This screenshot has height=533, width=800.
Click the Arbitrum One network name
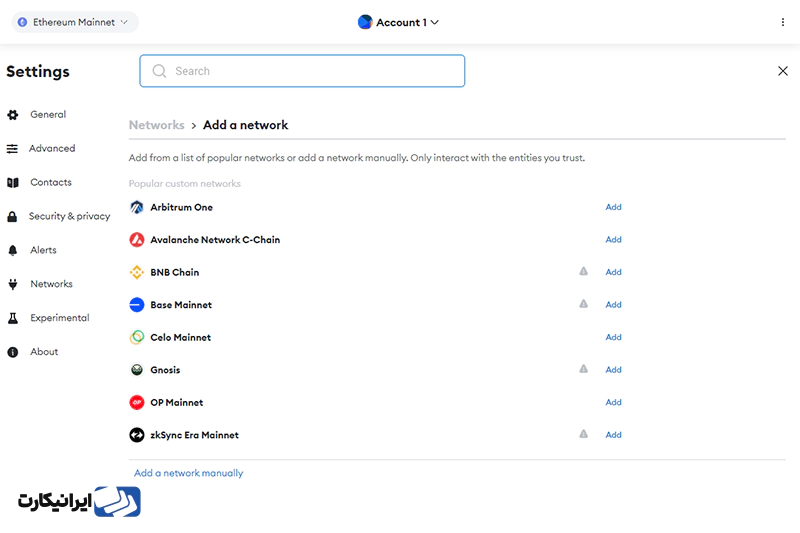click(x=181, y=207)
